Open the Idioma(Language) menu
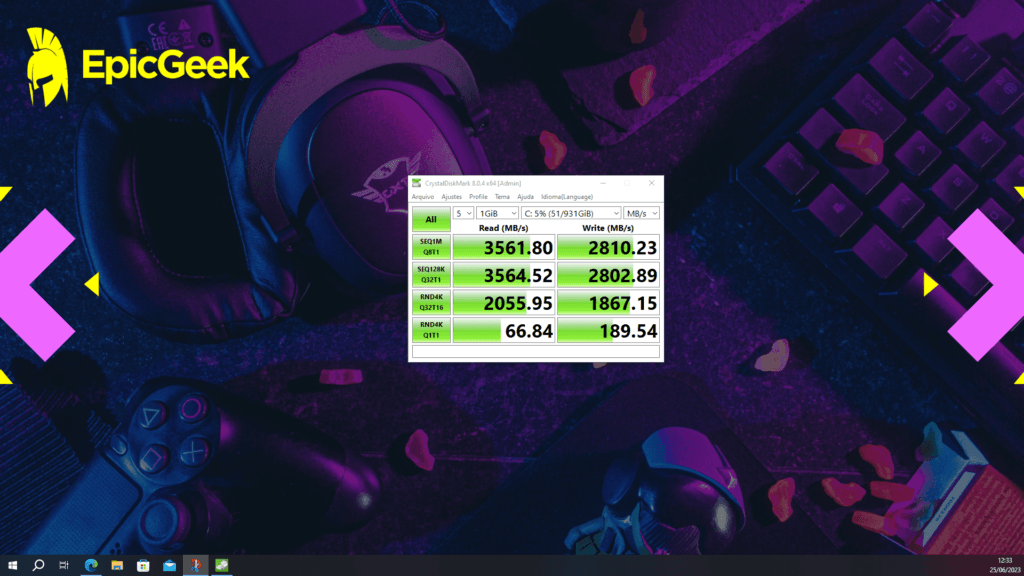The height and width of the screenshot is (576, 1024). (x=567, y=197)
